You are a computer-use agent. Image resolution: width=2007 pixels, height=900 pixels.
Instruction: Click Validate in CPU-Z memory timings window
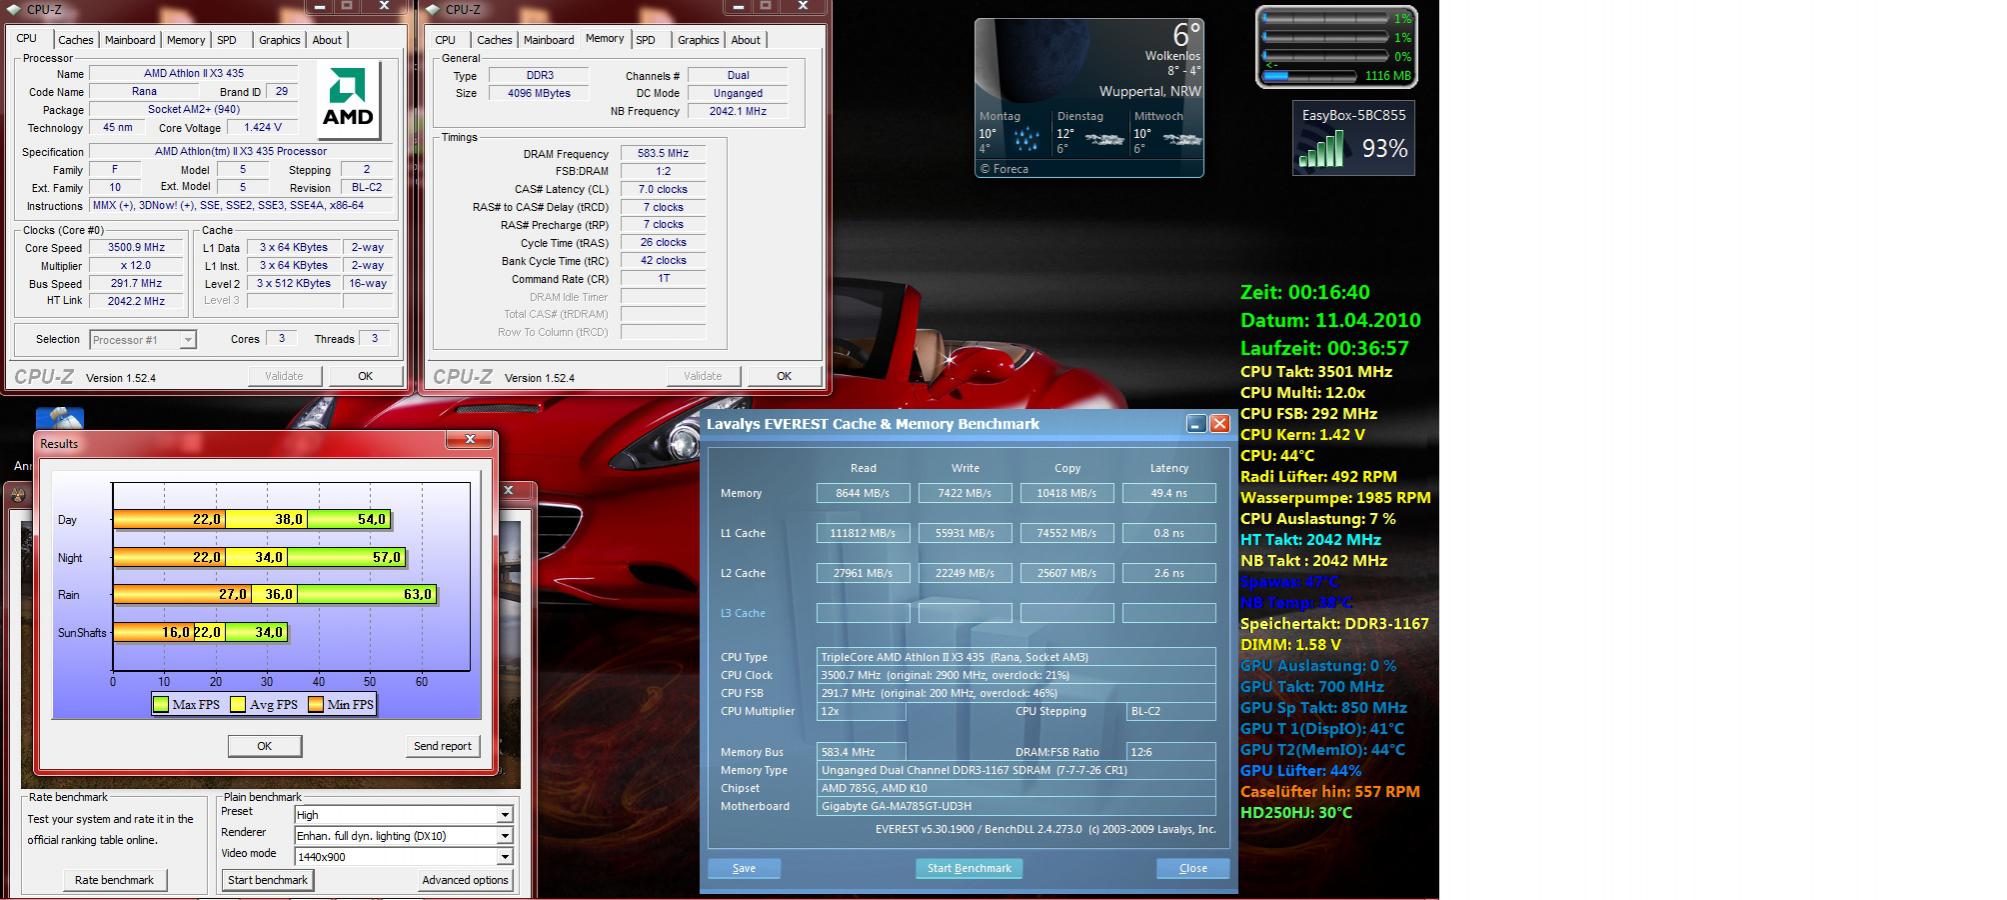coord(703,376)
